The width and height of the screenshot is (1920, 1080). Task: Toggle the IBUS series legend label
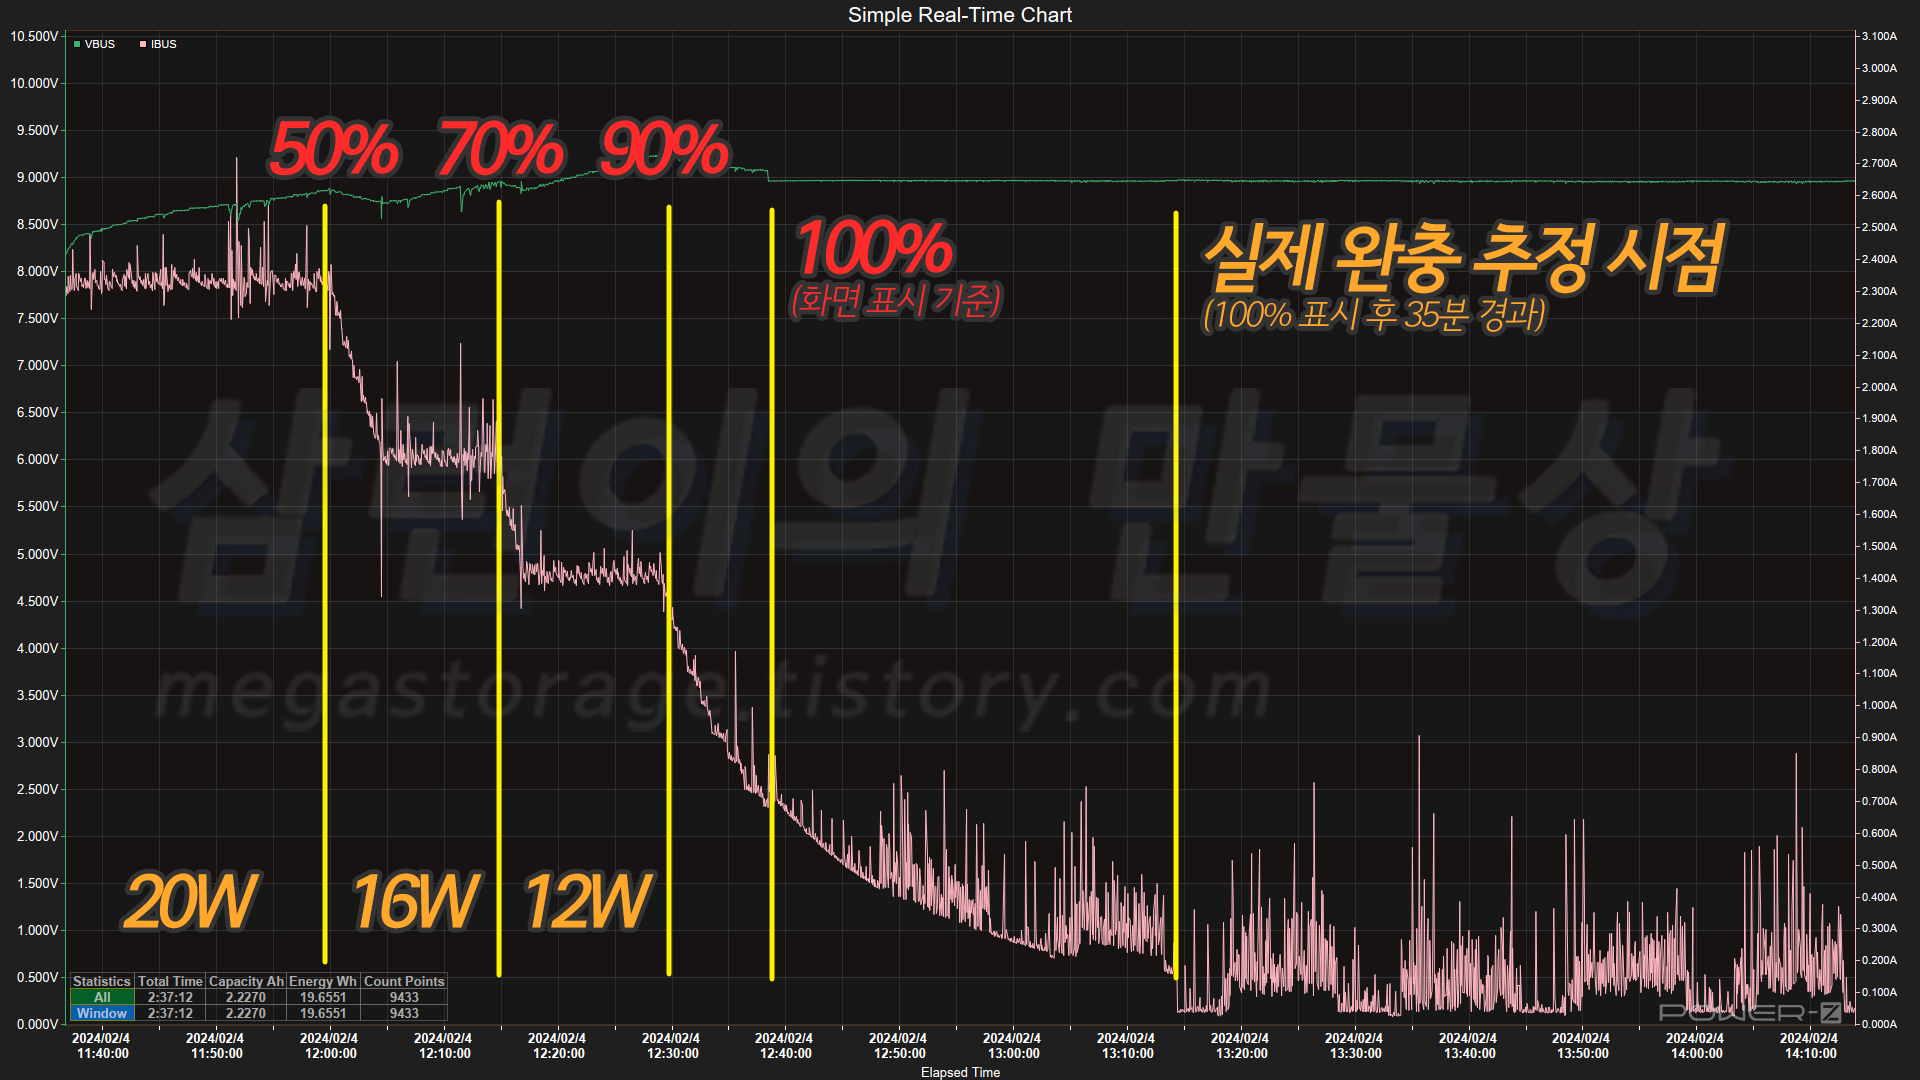[164, 44]
